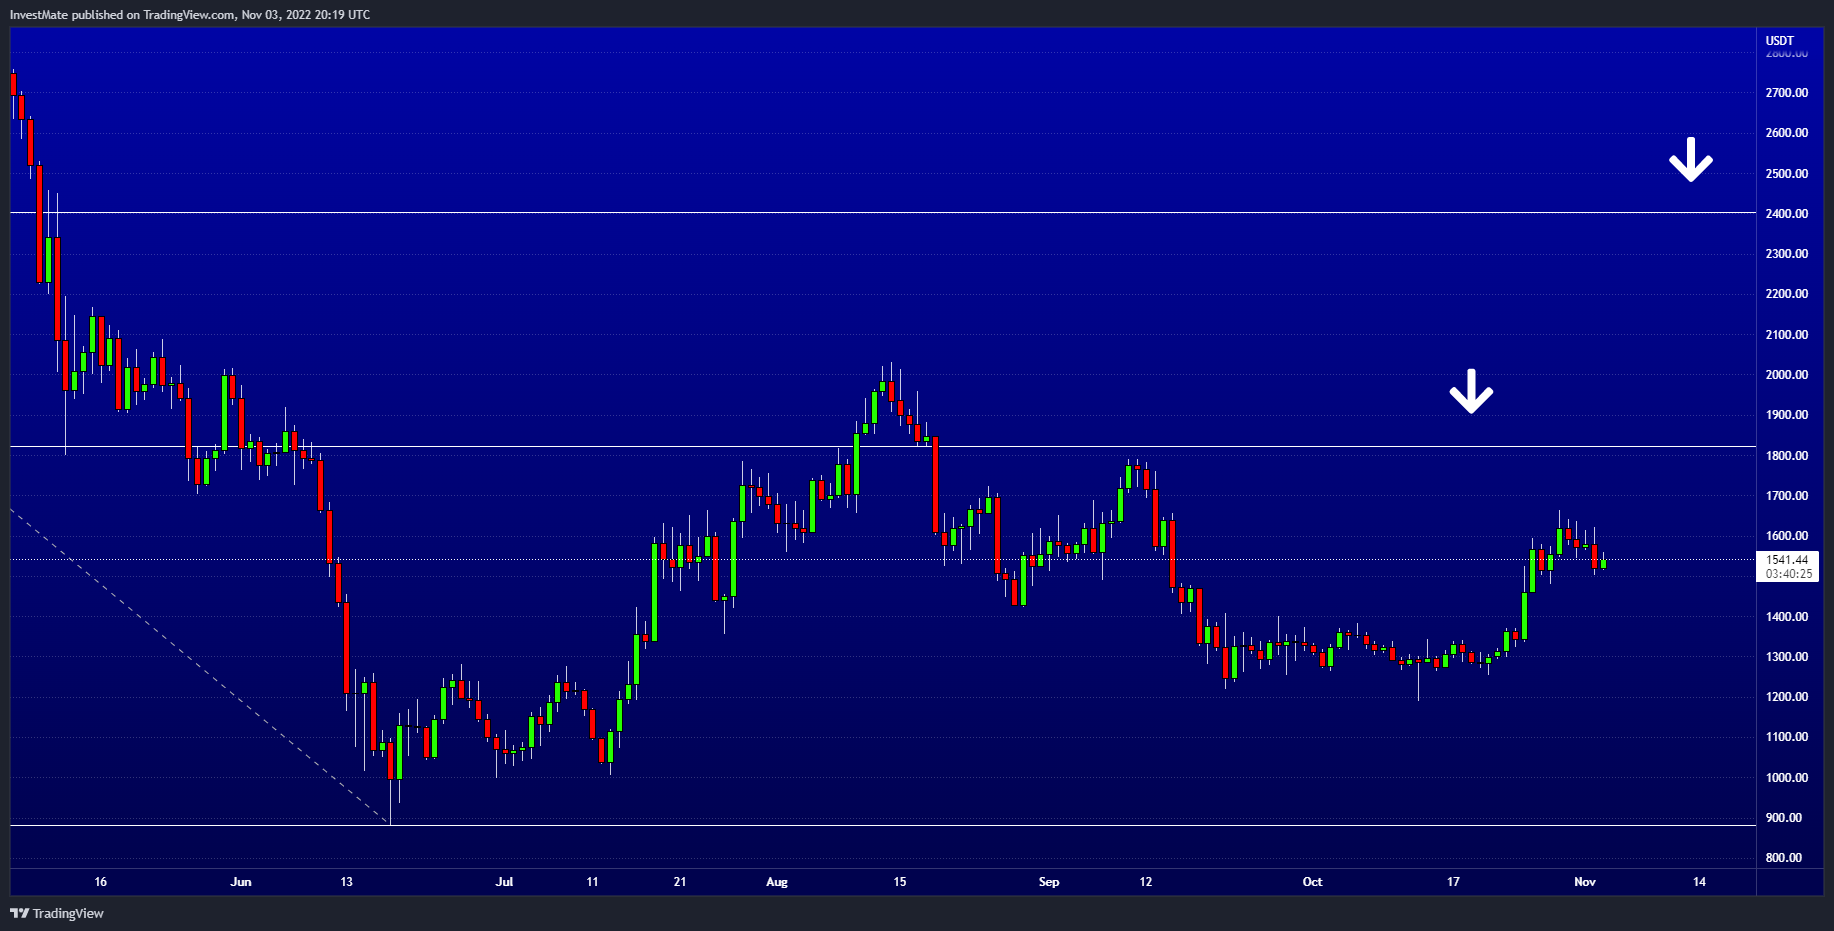The image size is (1834, 931).
Task: Click the 2500.00 price axis label
Action: click(x=1787, y=174)
